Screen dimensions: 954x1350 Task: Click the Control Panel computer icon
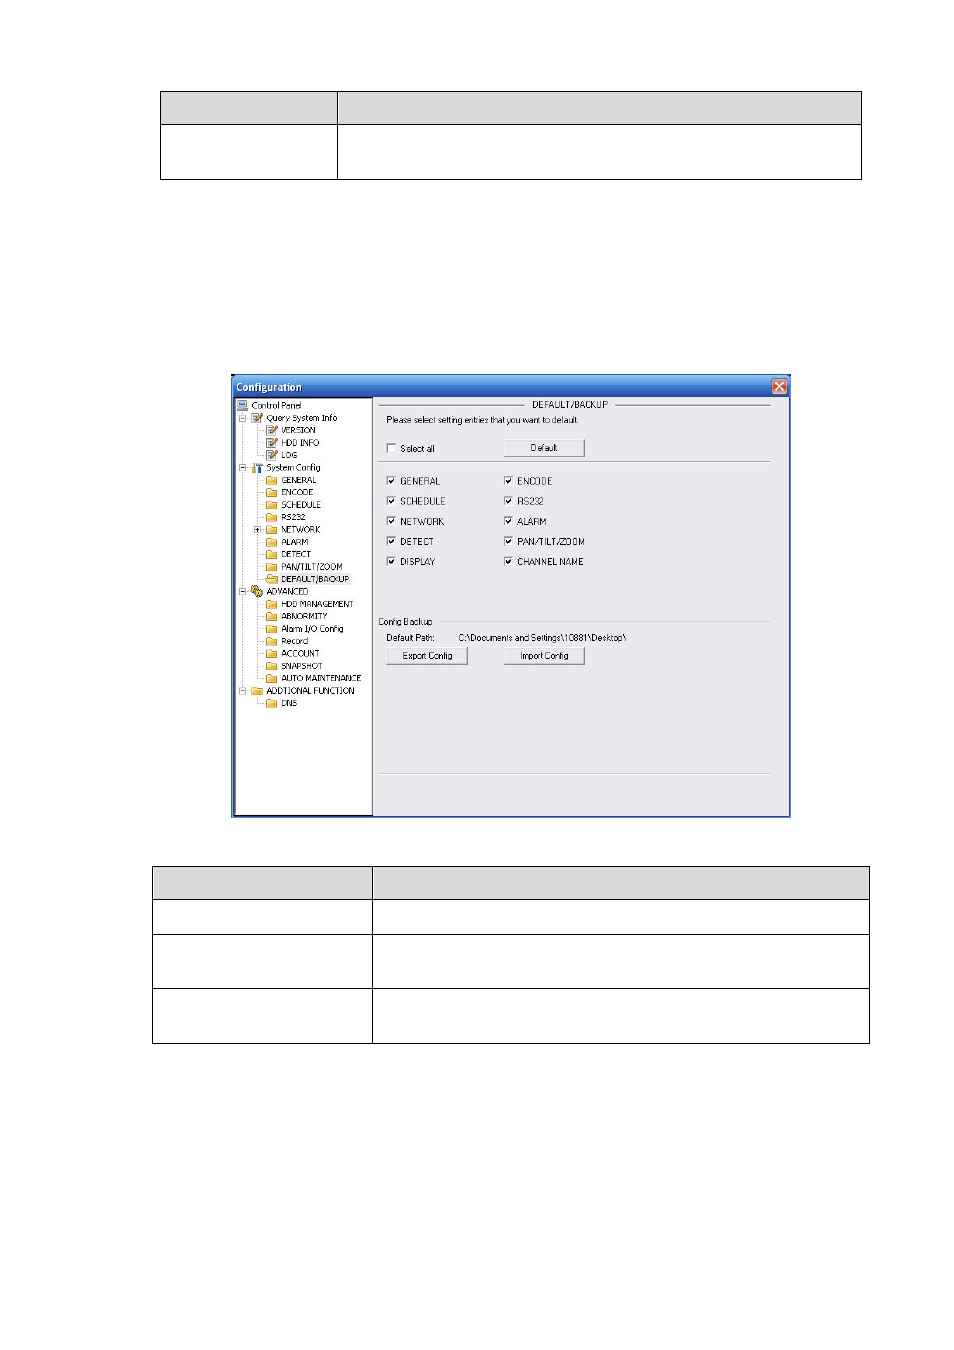pos(242,405)
